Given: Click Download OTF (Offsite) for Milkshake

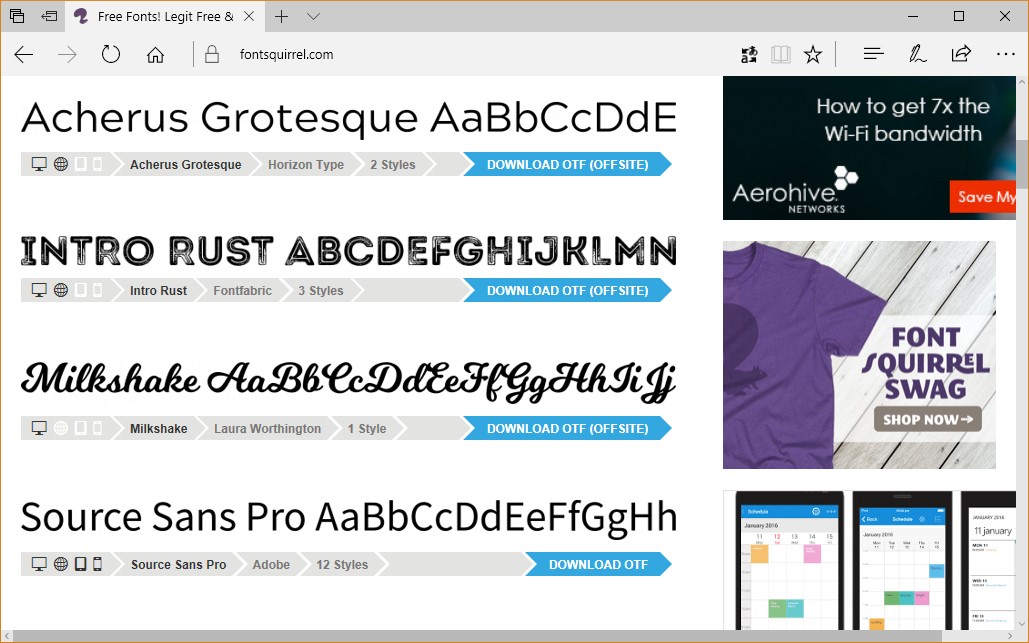Looking at the screenshot, I should click(567, 429).
